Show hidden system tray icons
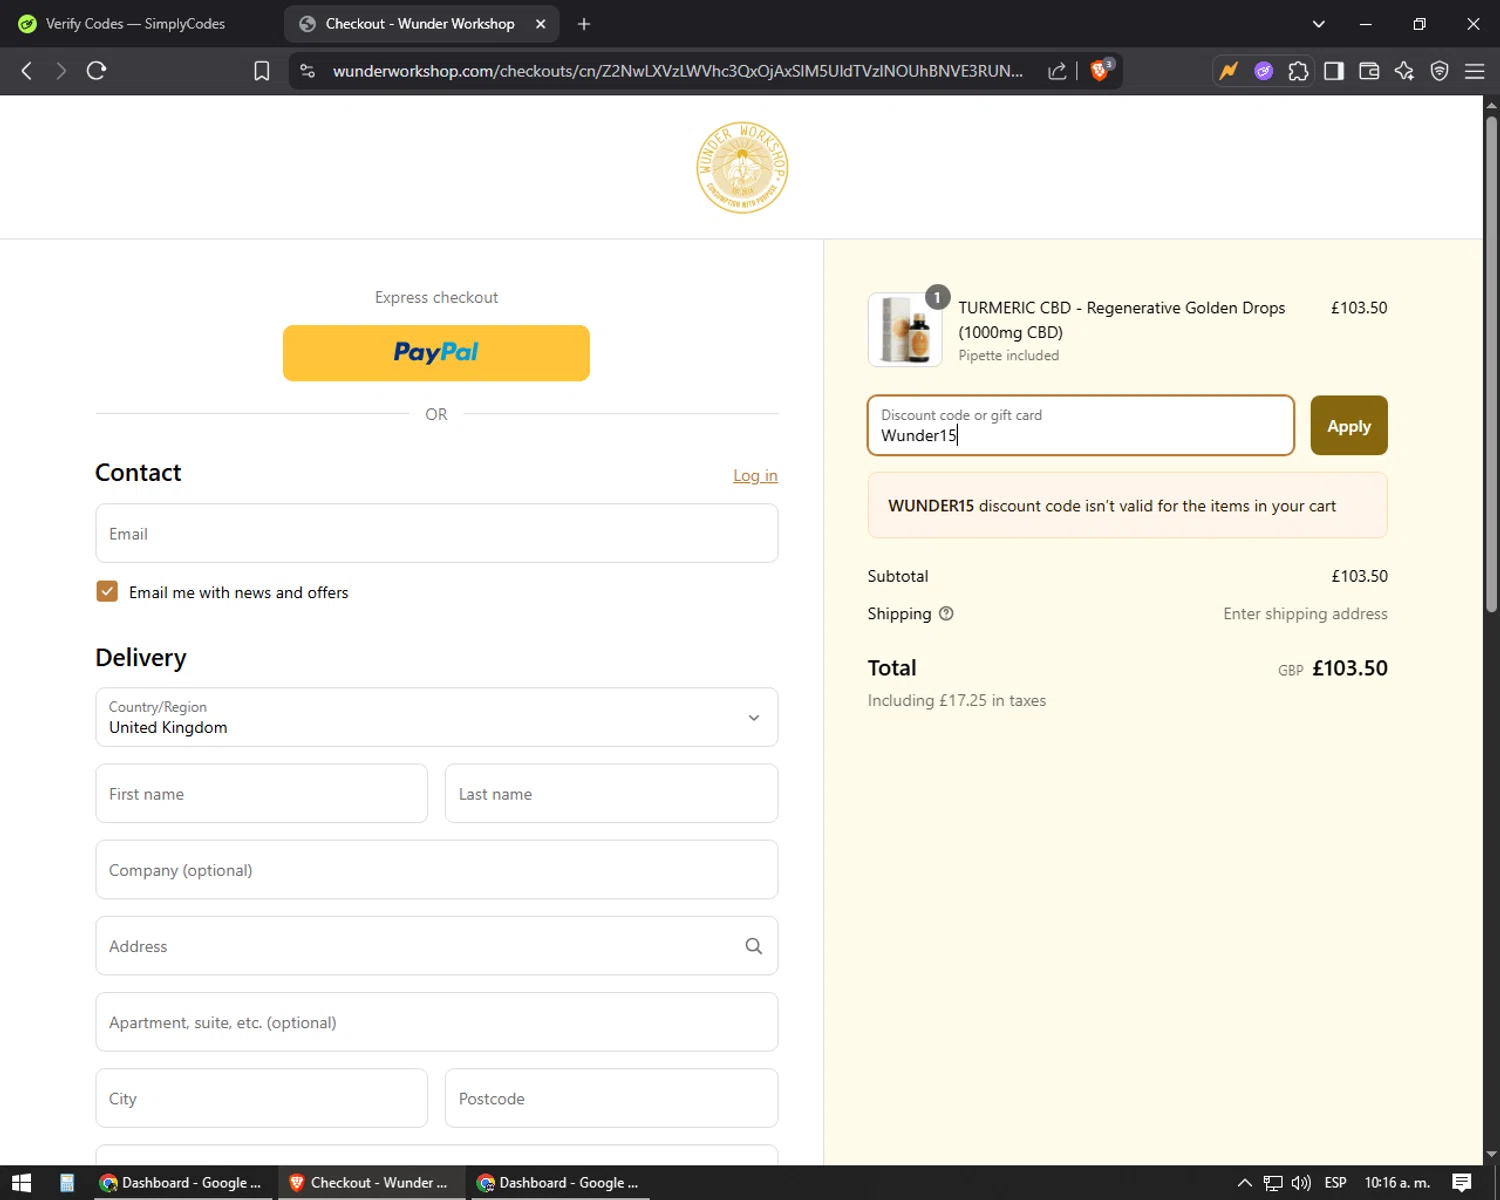Viewport: 1500px width, 1200px height. click(x=1245, y=1183)
